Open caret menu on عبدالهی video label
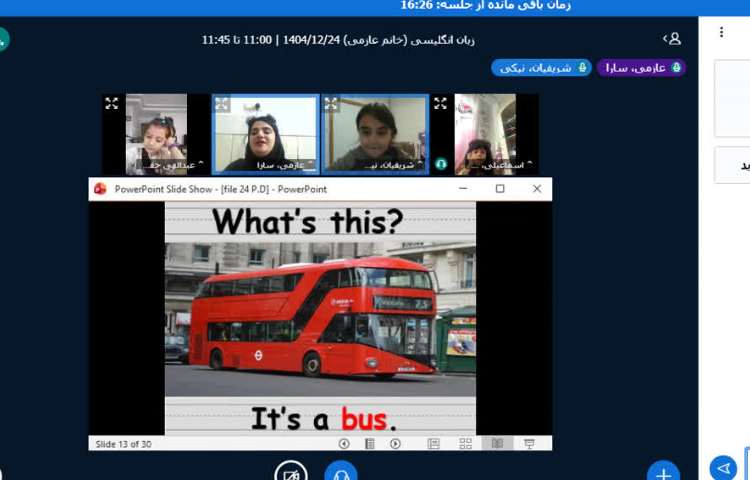The height and width of the screenshot is (480, 750). pos(201,164)
